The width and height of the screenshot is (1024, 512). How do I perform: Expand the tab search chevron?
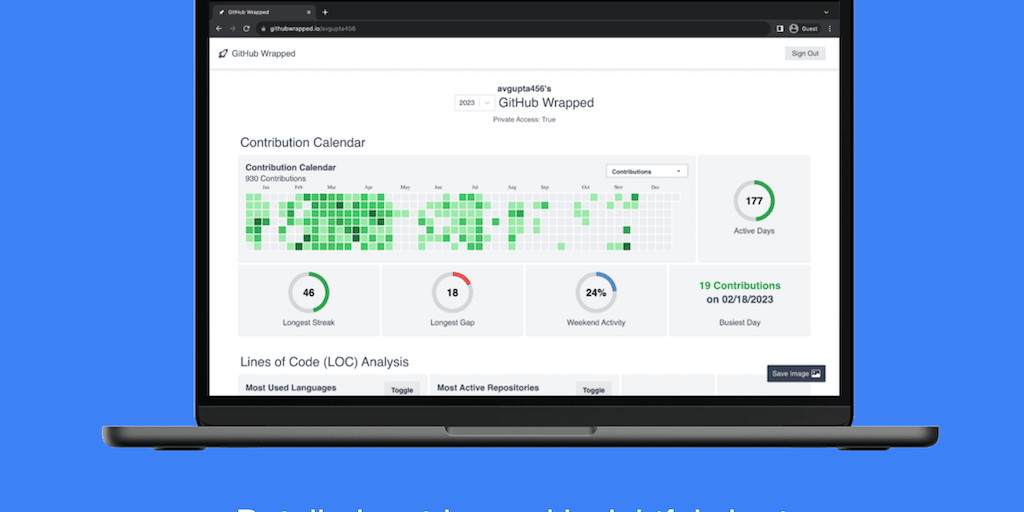(826, 12)
